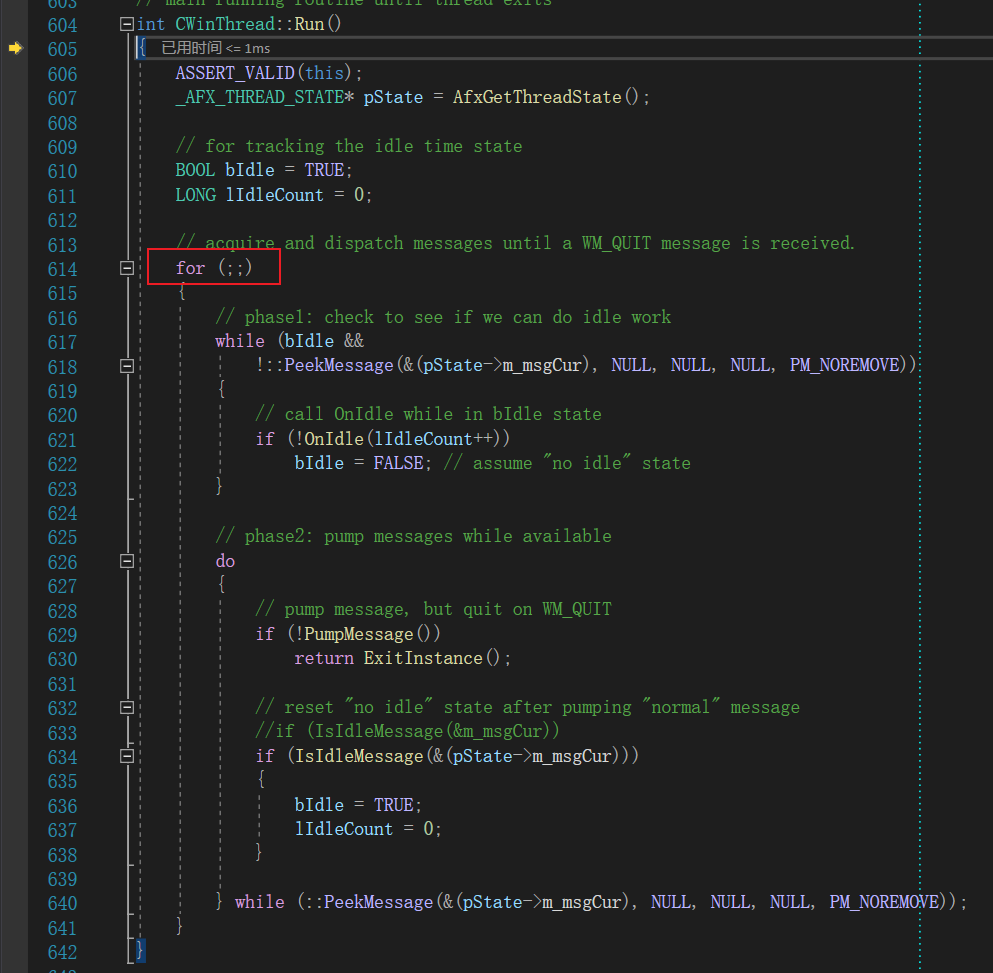Collapse the comment fold on line 632
Viewport: 993px width, 973px height.
(127, 708)
